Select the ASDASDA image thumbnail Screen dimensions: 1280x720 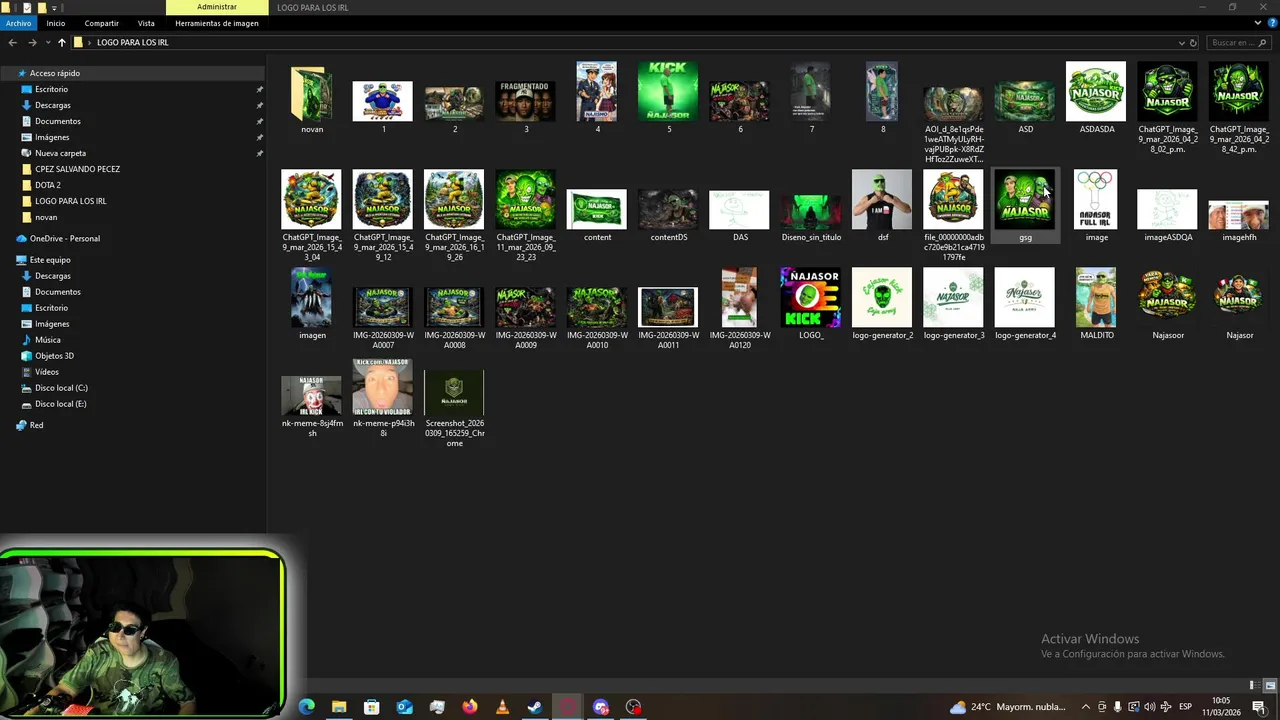tap(1096, 92)
